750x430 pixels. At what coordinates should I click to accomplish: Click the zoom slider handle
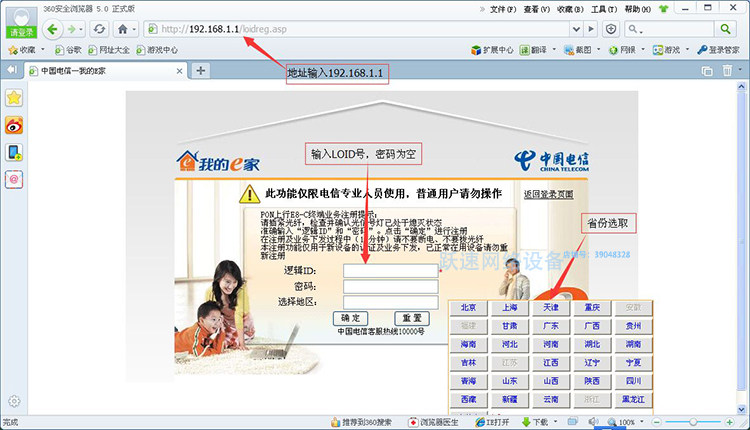coord(693,422)
